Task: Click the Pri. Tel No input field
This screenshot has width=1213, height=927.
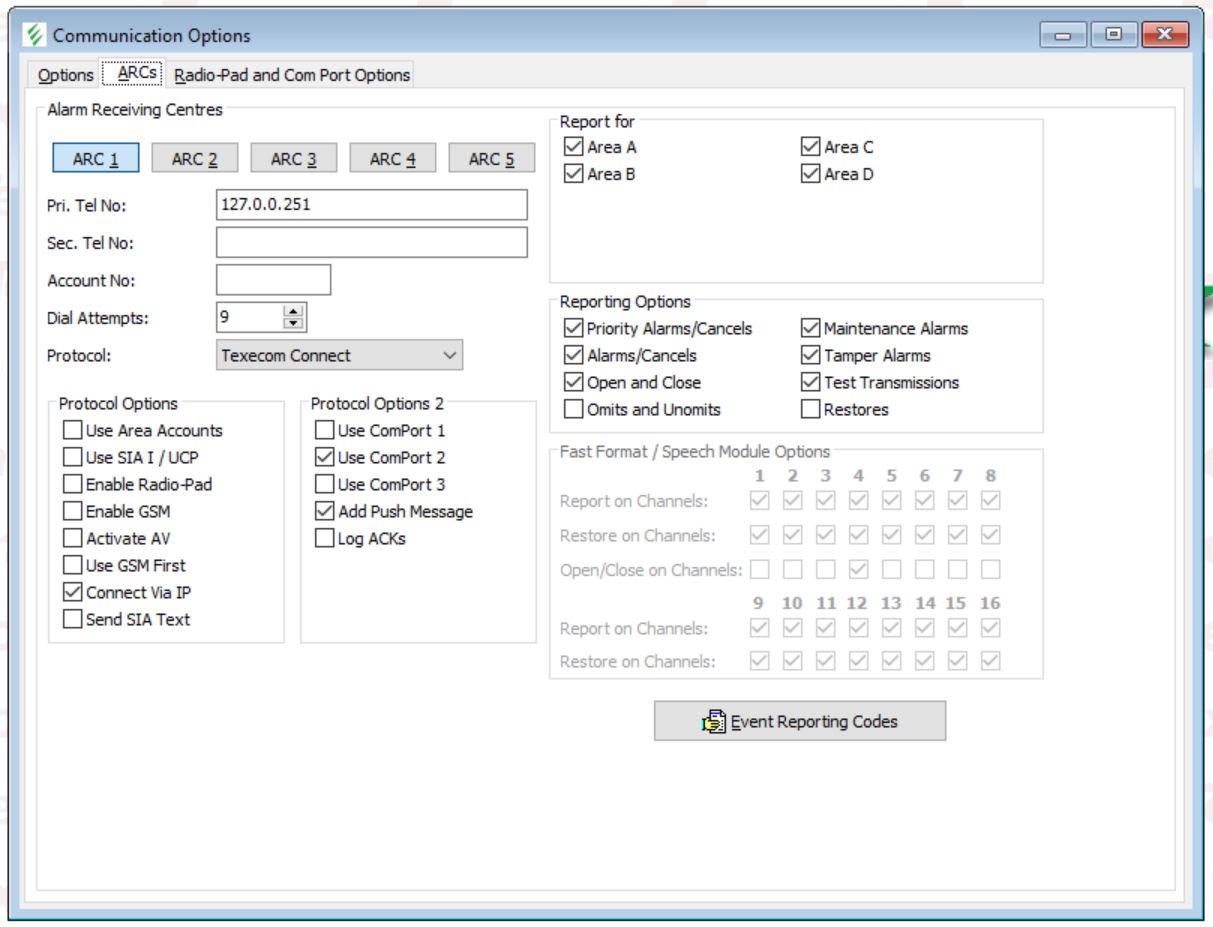Action: click(371, 205)
